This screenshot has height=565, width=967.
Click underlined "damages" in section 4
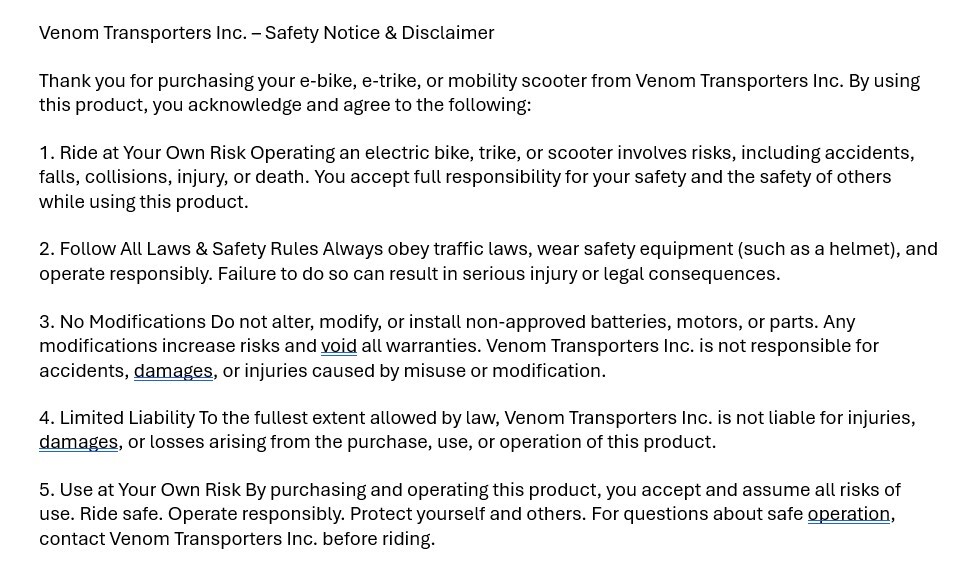click(78, 442)
